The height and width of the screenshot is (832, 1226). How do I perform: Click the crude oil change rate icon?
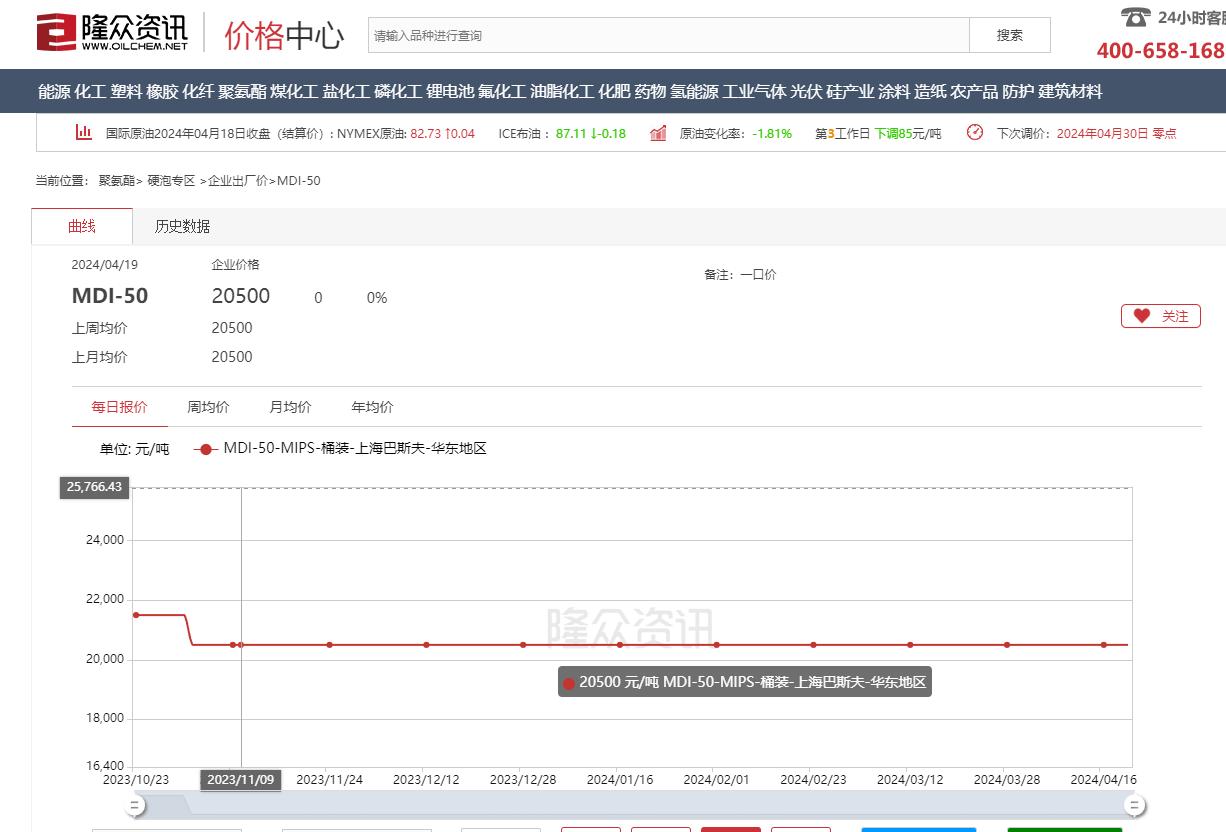(658, 133)
